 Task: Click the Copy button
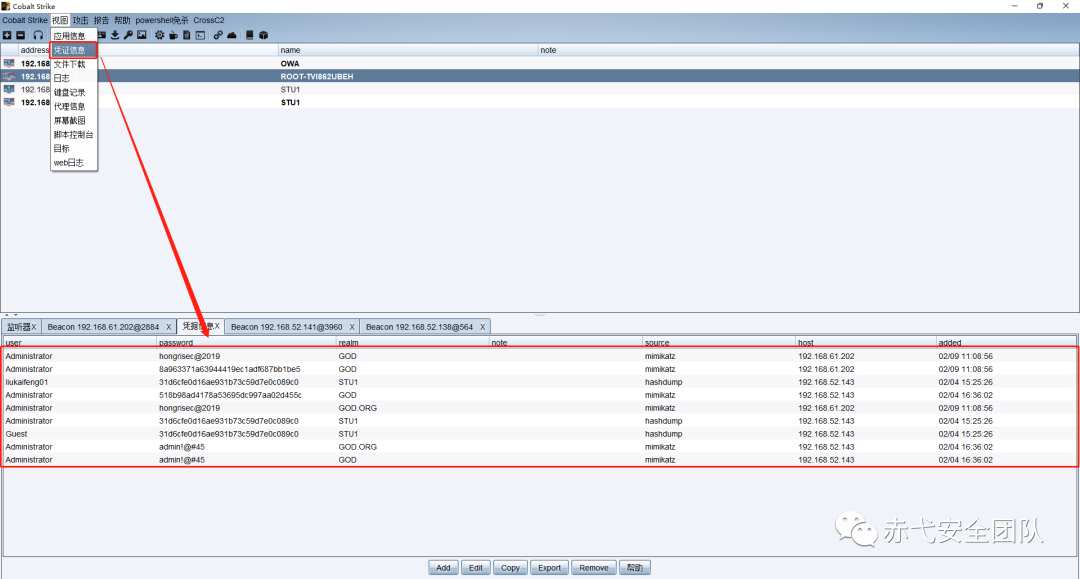click(x=510, y=568)
